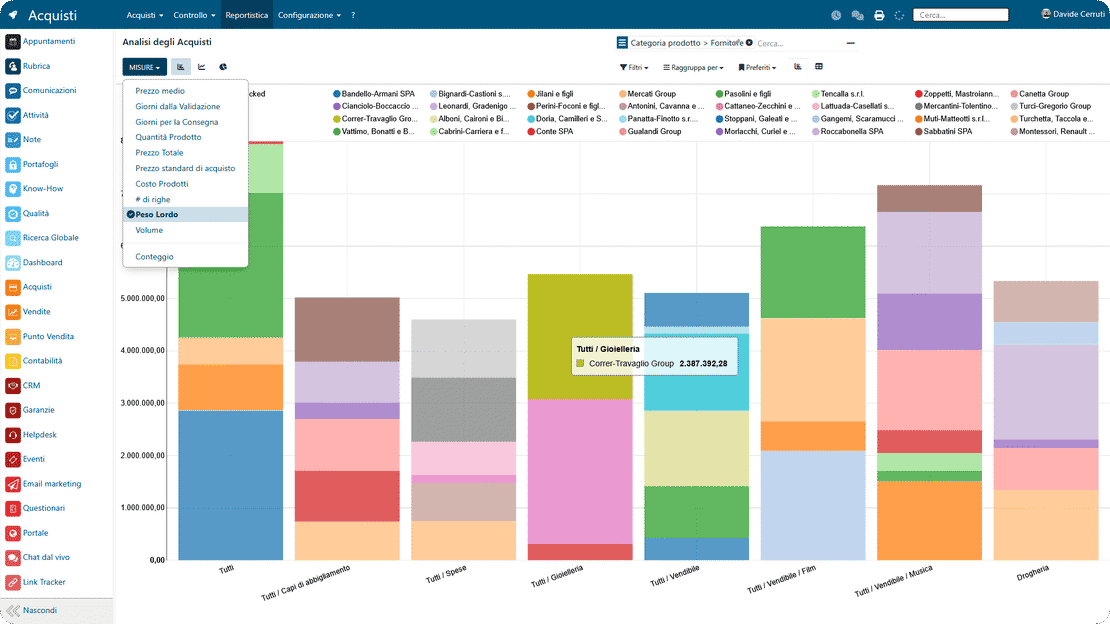Select Prezzo medio measure
The height and width of the screenshot is (624, 1110).
click(160, 91)
